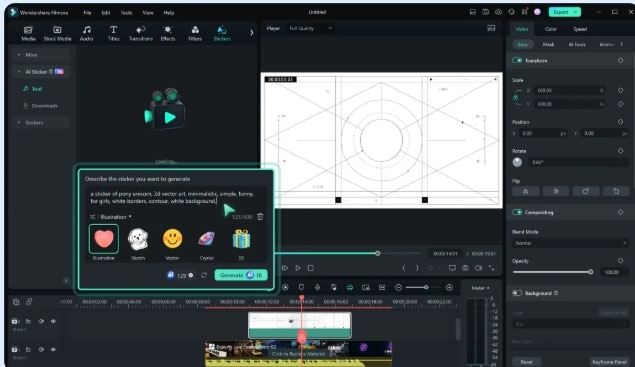Click the Rotate dial knob
The image size is (635, 367).
517,162
